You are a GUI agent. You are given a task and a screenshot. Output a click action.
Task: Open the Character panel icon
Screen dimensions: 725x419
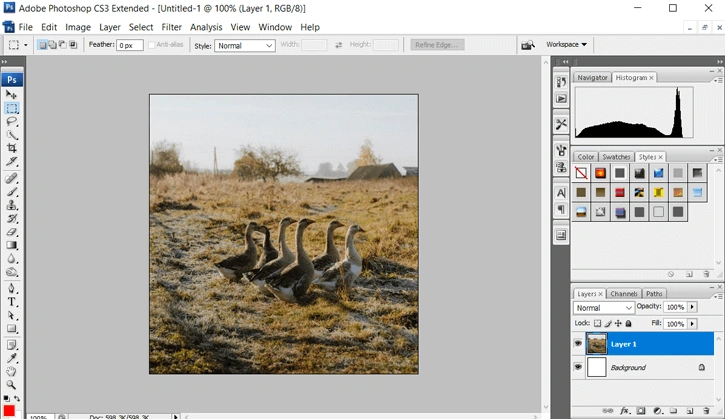(x=561, y=193)
